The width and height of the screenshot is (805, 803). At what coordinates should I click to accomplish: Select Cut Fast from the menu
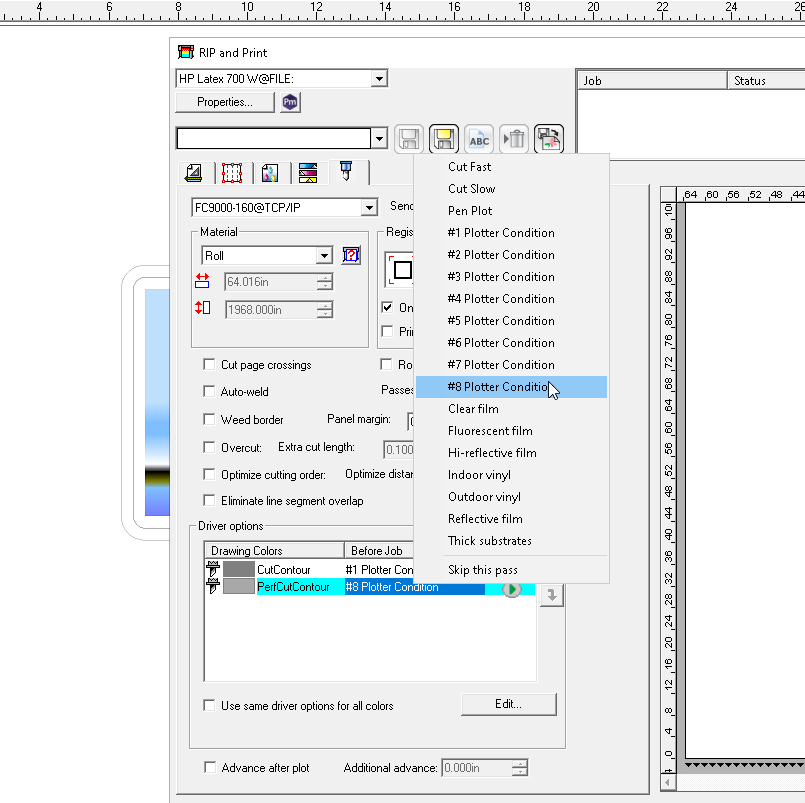click(x=511, y=167)
